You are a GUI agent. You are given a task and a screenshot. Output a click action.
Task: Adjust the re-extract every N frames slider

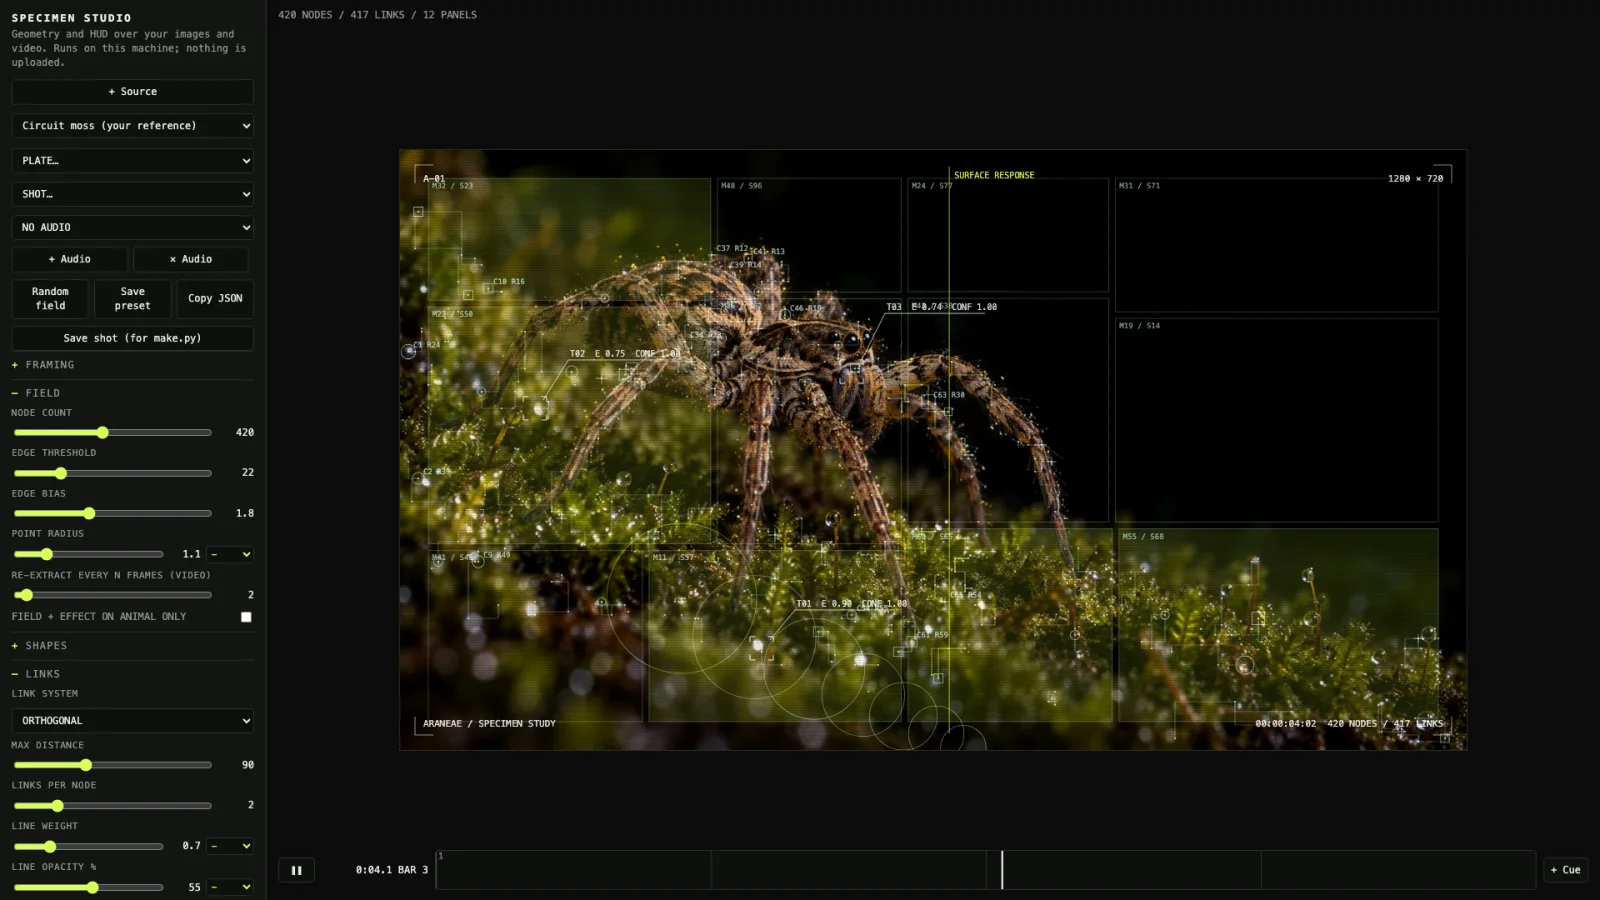point(112,595)
